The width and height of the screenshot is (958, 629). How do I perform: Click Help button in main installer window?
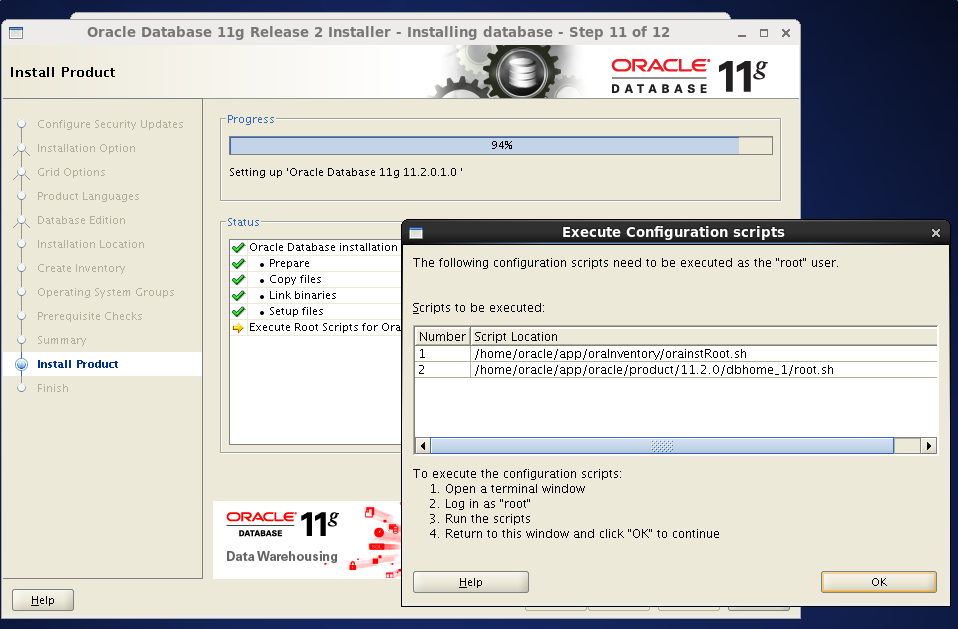coord(43,600)
